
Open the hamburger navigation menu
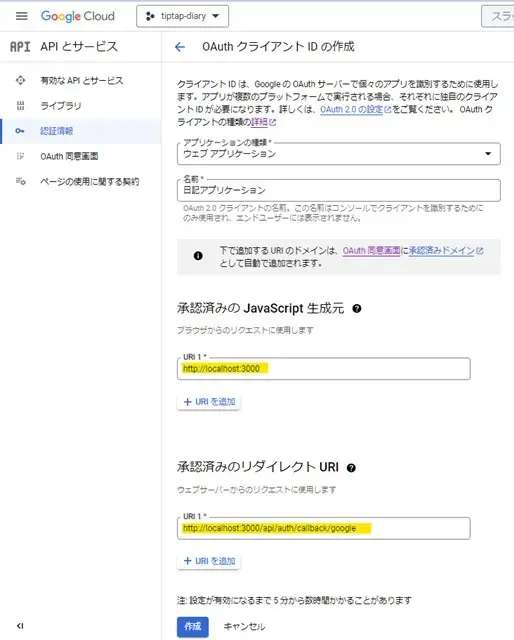click(x=22, y=16)
